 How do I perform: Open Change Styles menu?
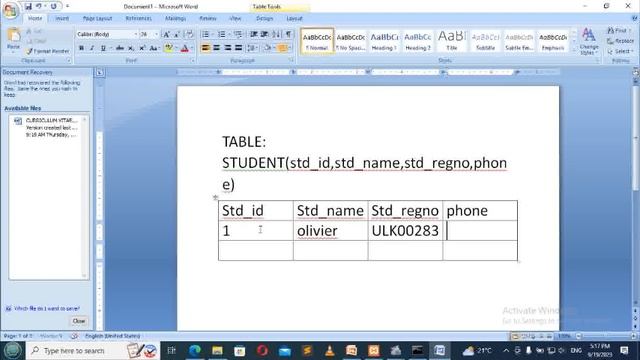589,41
